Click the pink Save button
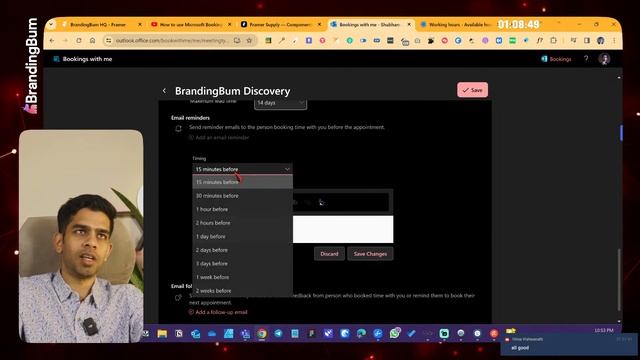640x360 pixels. [472, 90]
